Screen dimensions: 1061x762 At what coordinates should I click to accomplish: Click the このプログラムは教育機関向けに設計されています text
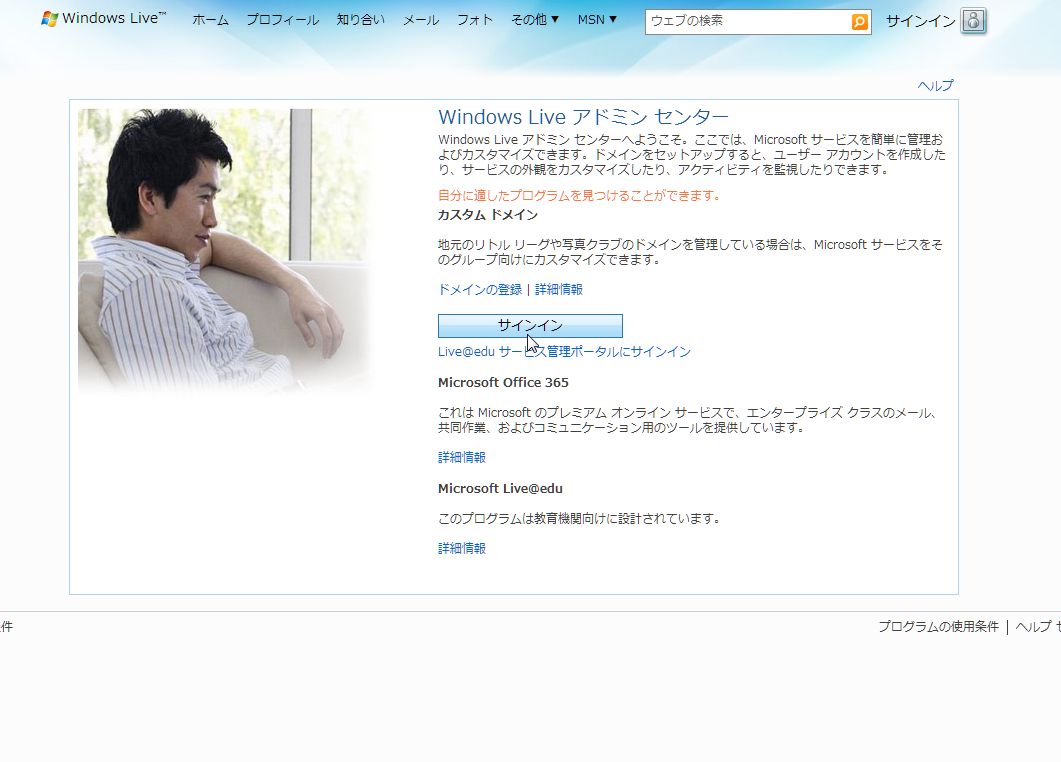point(579,519)
